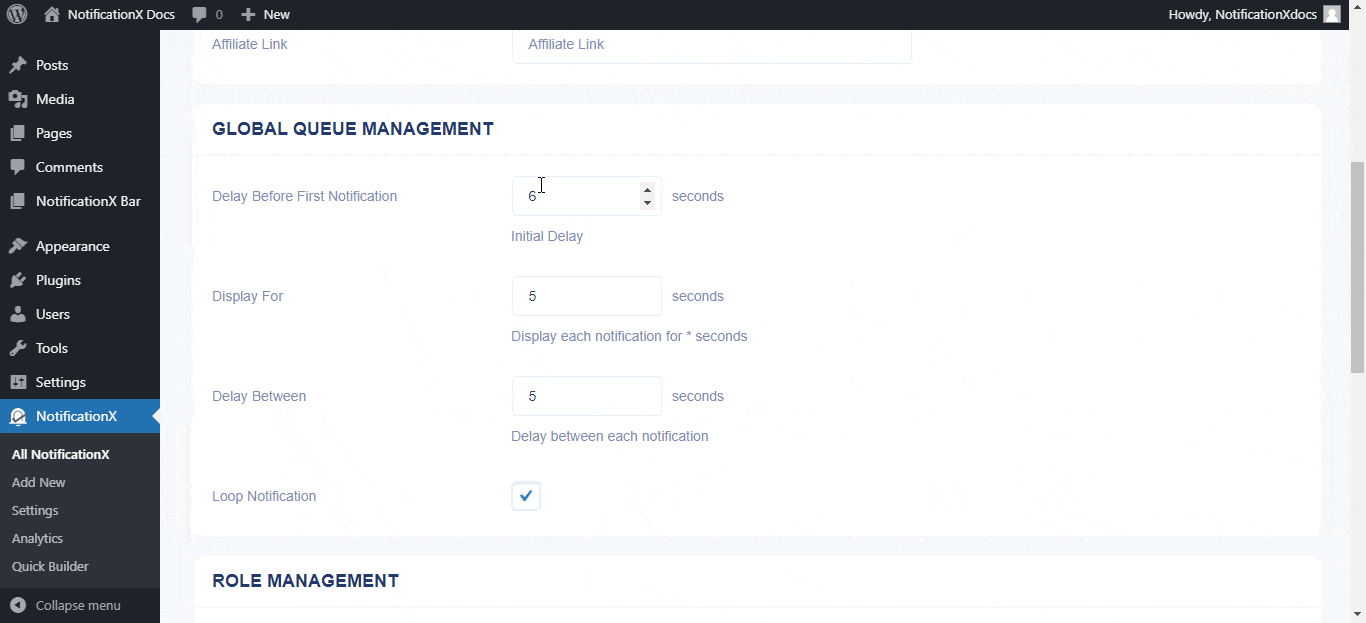Disable the Loop Notification checkbox
This screenshot has width=1366, height=623.
click(x=525, y=495)
